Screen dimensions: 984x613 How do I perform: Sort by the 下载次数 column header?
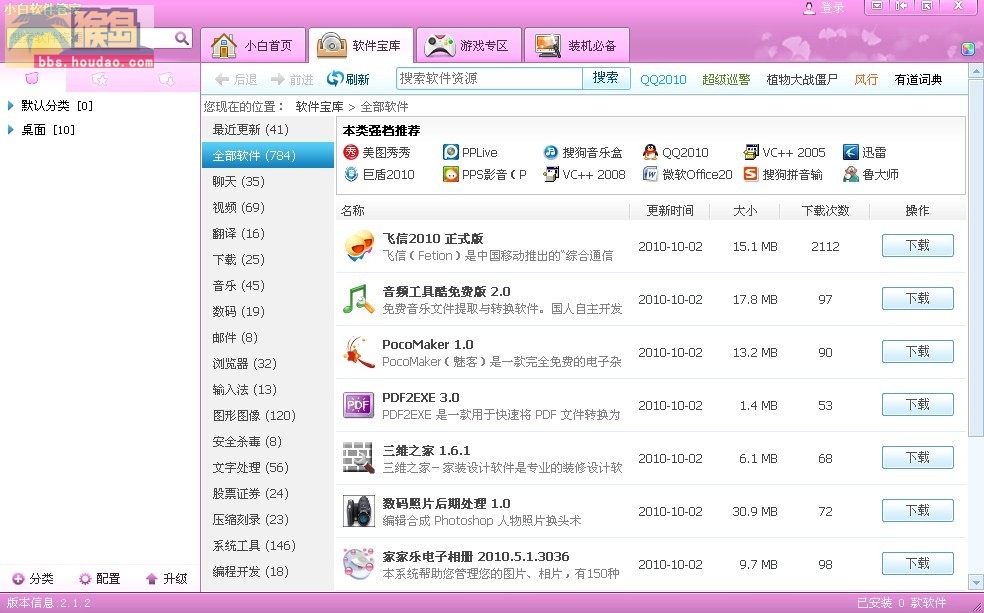[x=825, y=211]
